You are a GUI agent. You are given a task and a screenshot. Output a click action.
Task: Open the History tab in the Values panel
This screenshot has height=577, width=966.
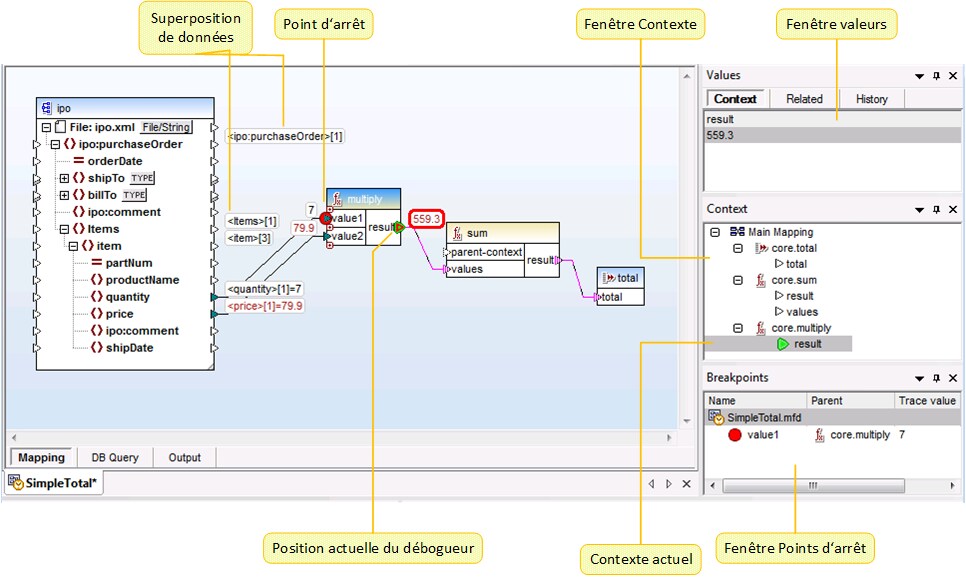871,98
